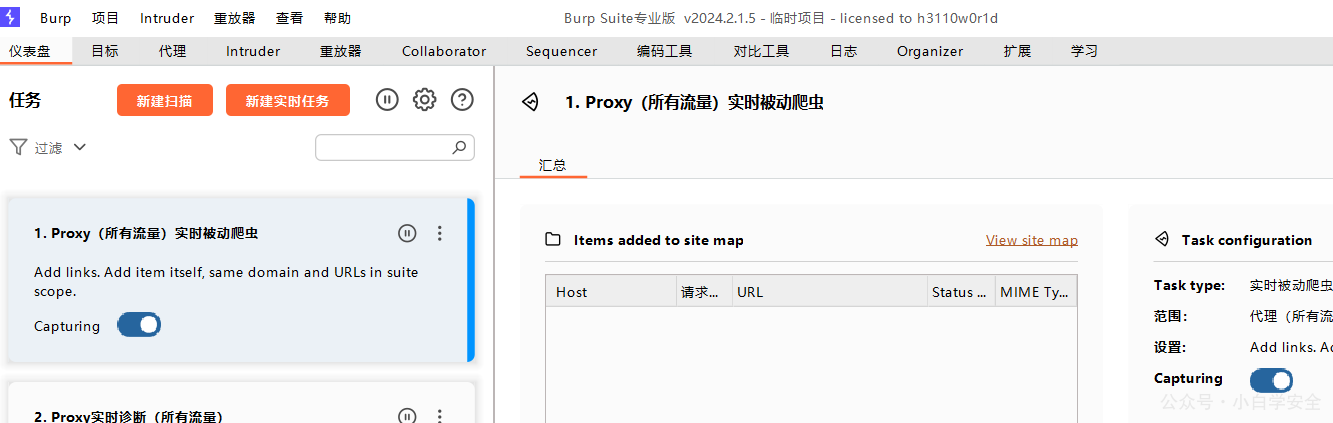Switch to the 目标 tab
This screenshot has height=423, width=1333.
coord(105,51)
